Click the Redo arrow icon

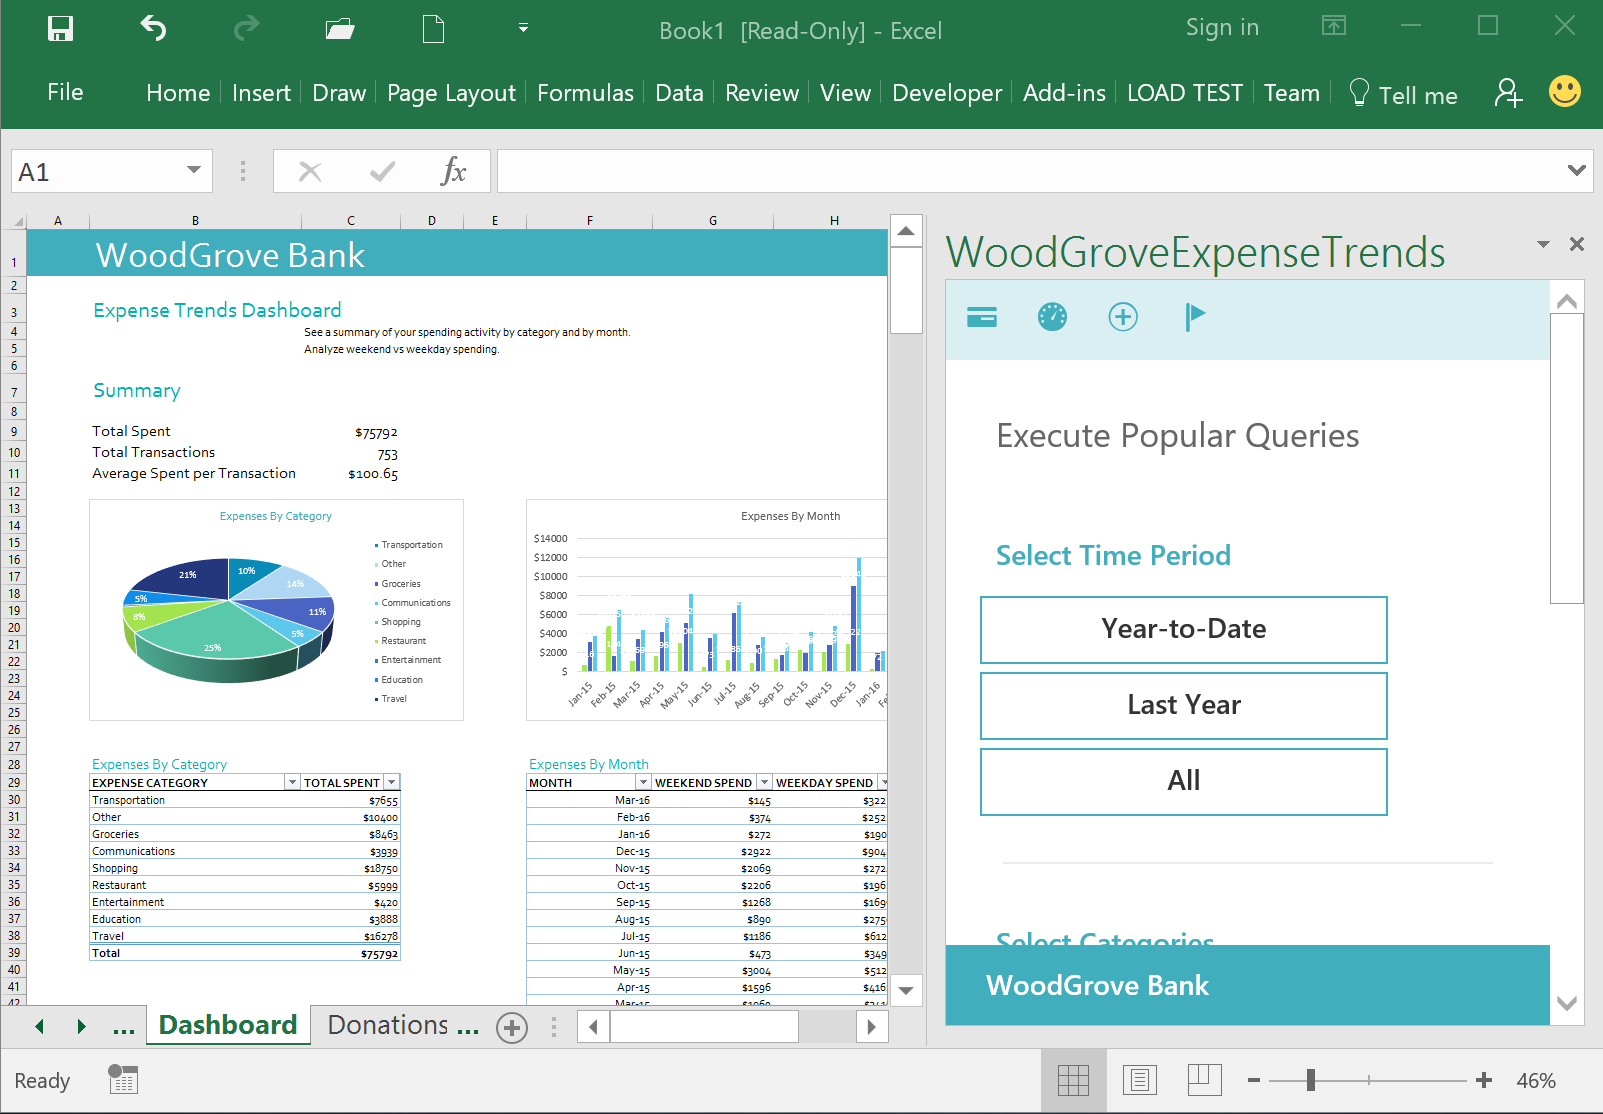tap(246, 28)
